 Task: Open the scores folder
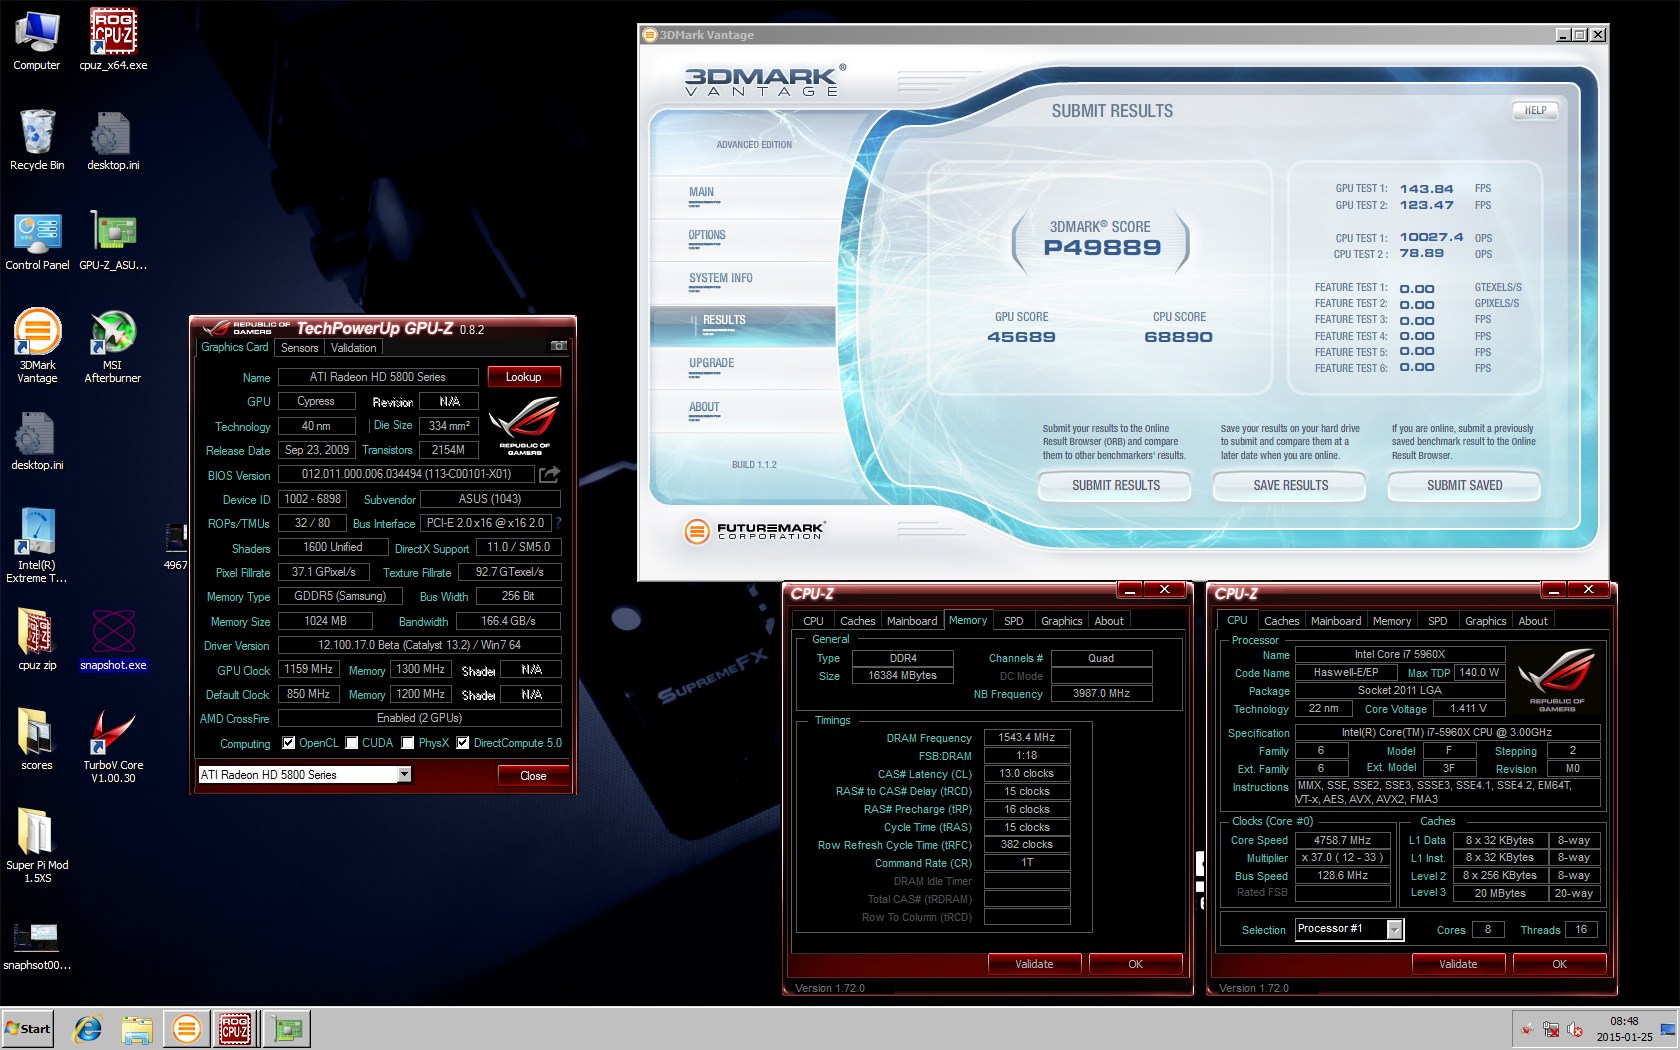coord(37,740)
